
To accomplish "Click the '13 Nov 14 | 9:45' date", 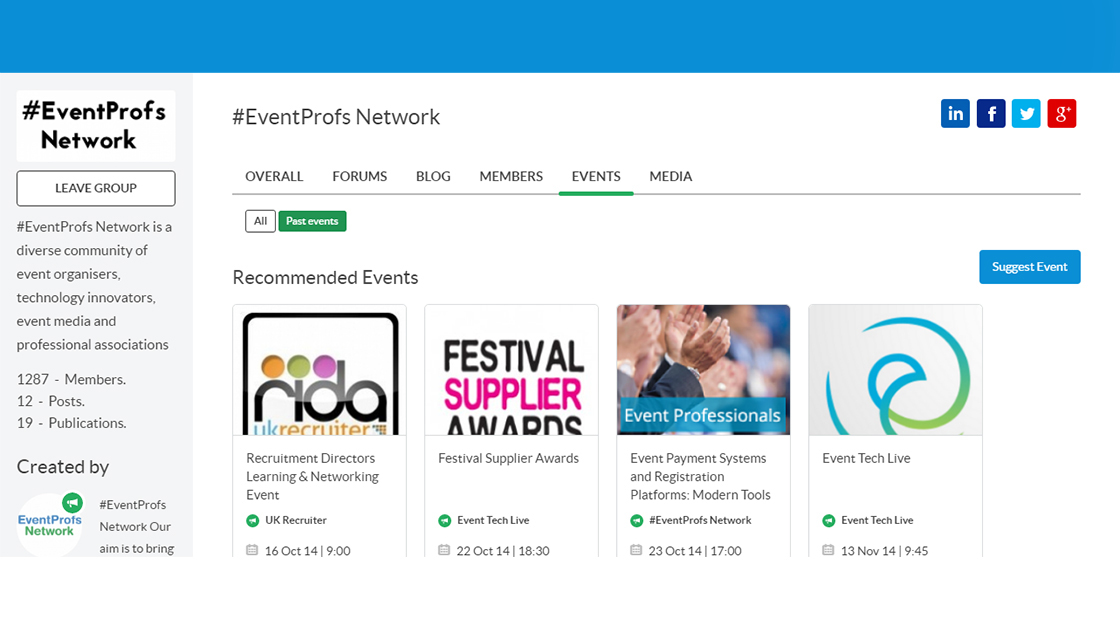I will [x=884, y=551].
